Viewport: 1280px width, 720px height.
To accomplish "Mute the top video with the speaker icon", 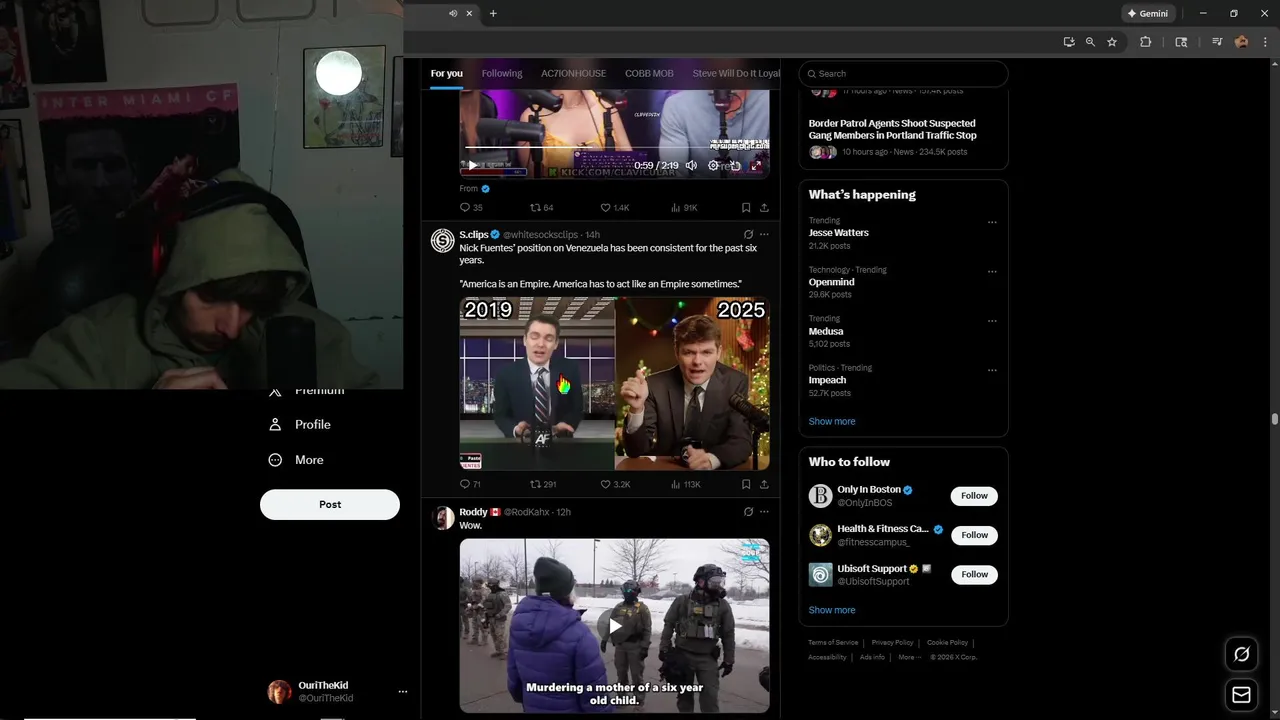I will pyautogui.click(x=691, y=166).
